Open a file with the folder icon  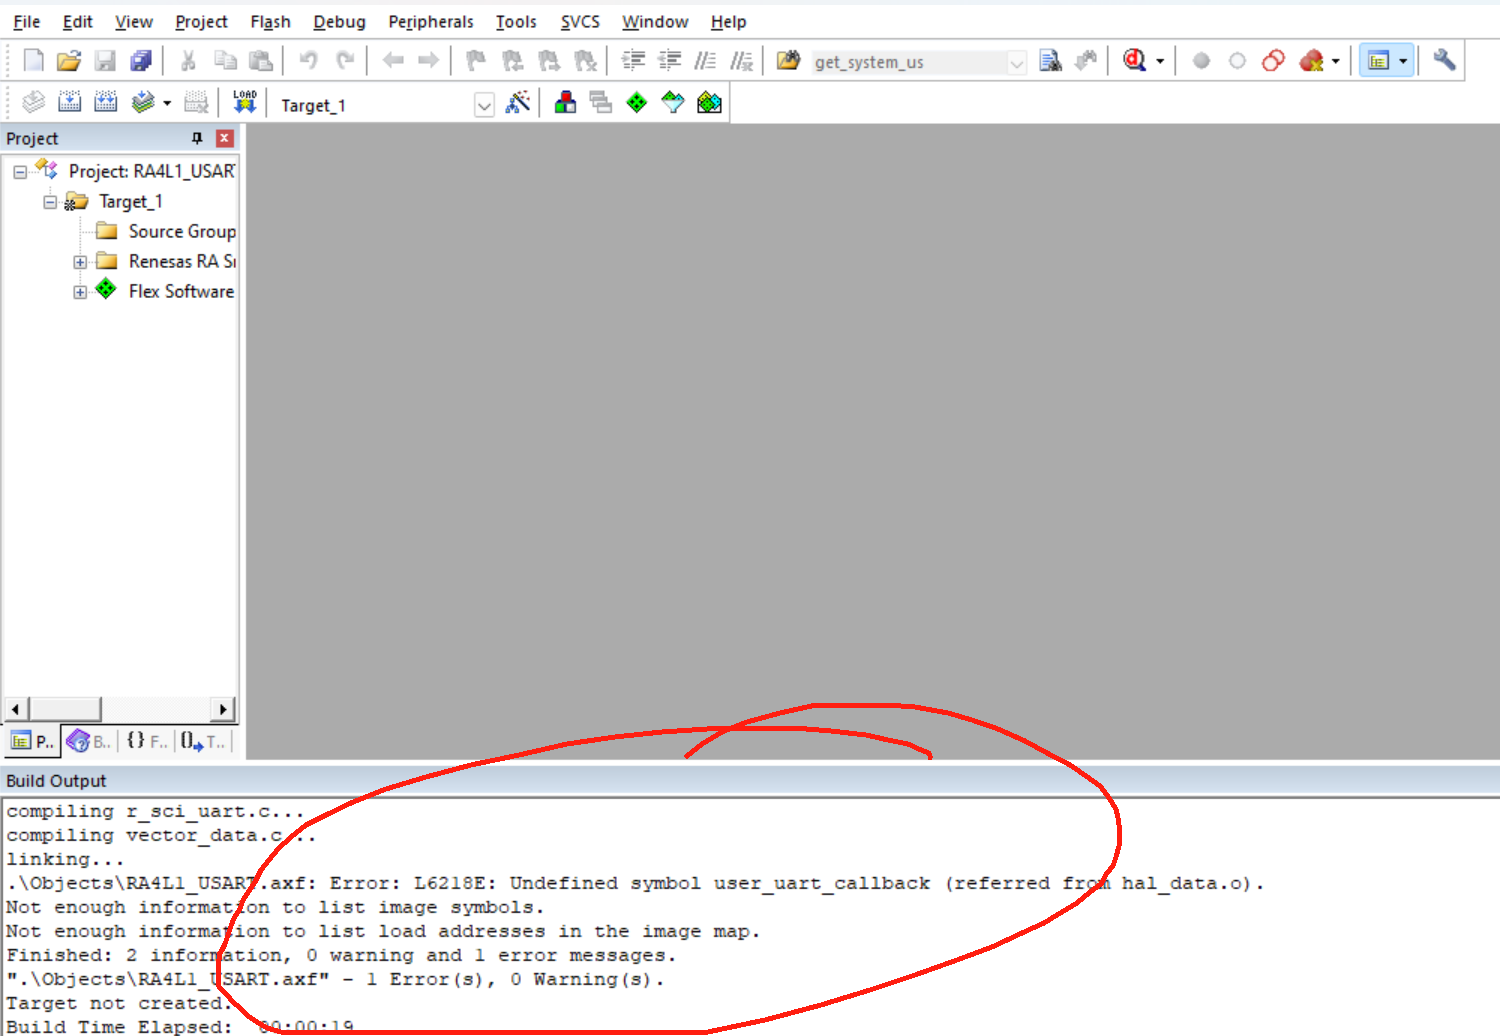tap(68, 61)
